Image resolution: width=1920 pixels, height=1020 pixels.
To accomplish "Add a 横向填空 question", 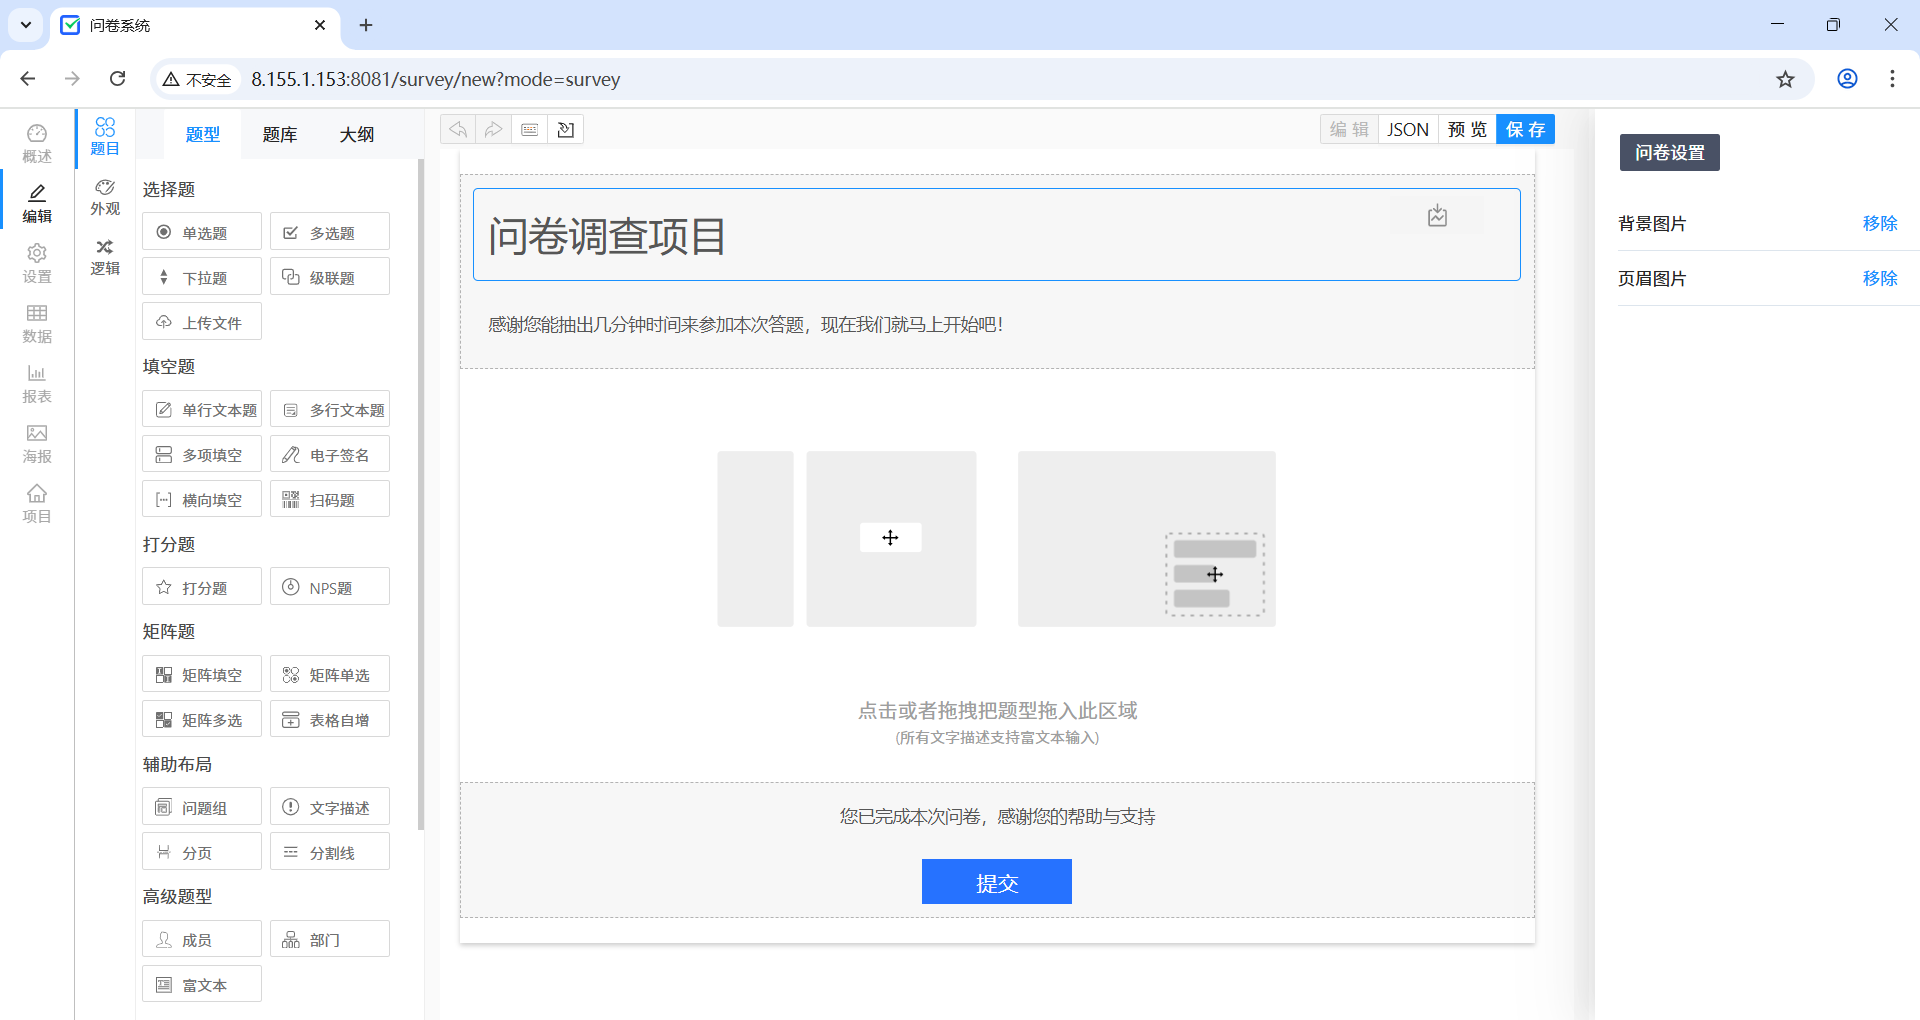I will tap(202, 499).
